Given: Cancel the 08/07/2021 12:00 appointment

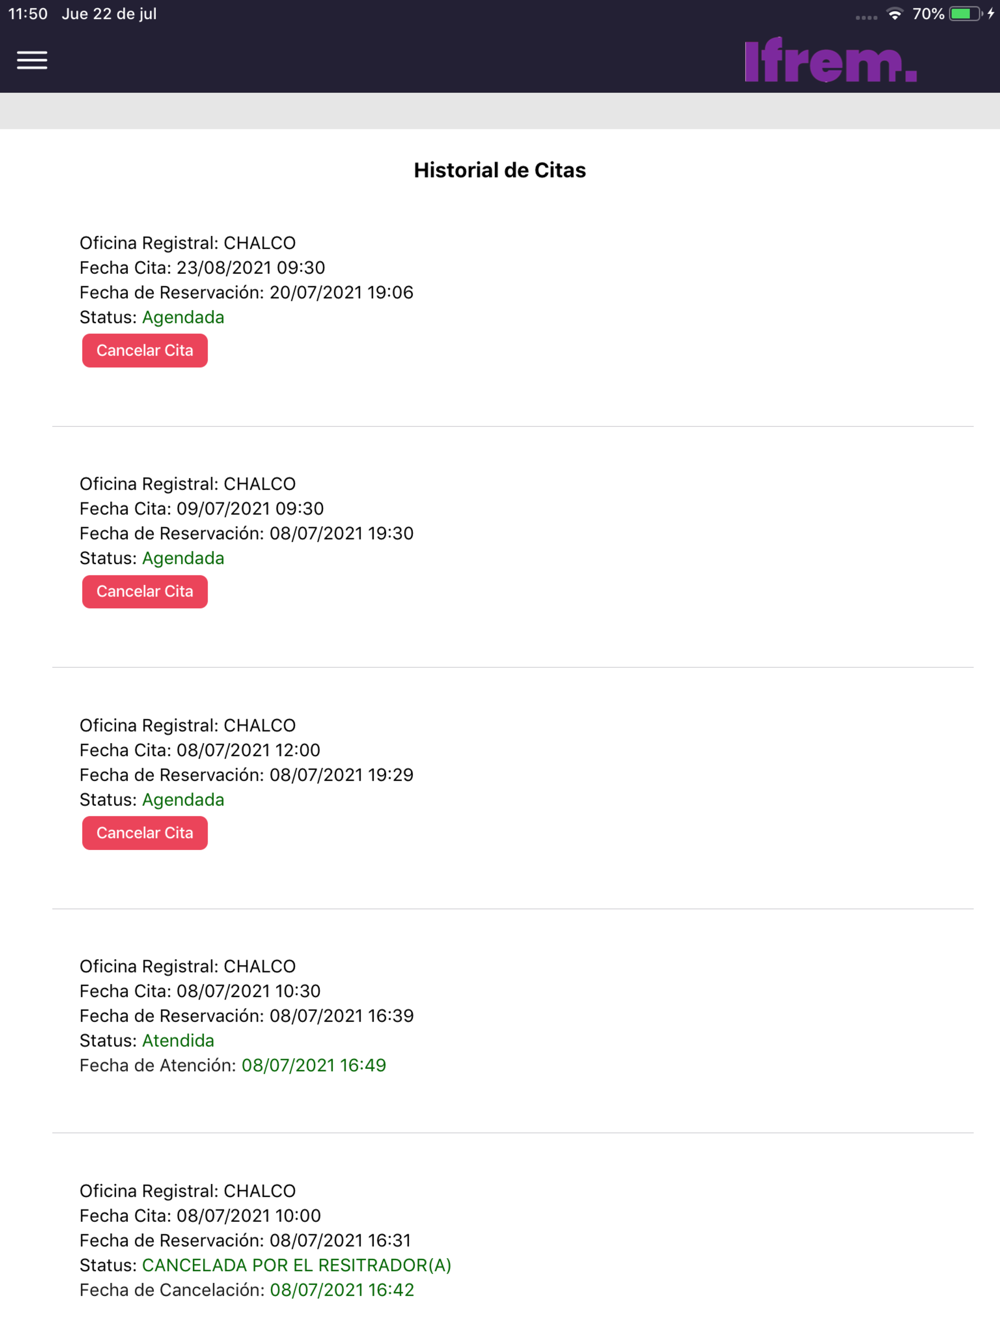Looking at the screenshot, I should coord(145,833).
